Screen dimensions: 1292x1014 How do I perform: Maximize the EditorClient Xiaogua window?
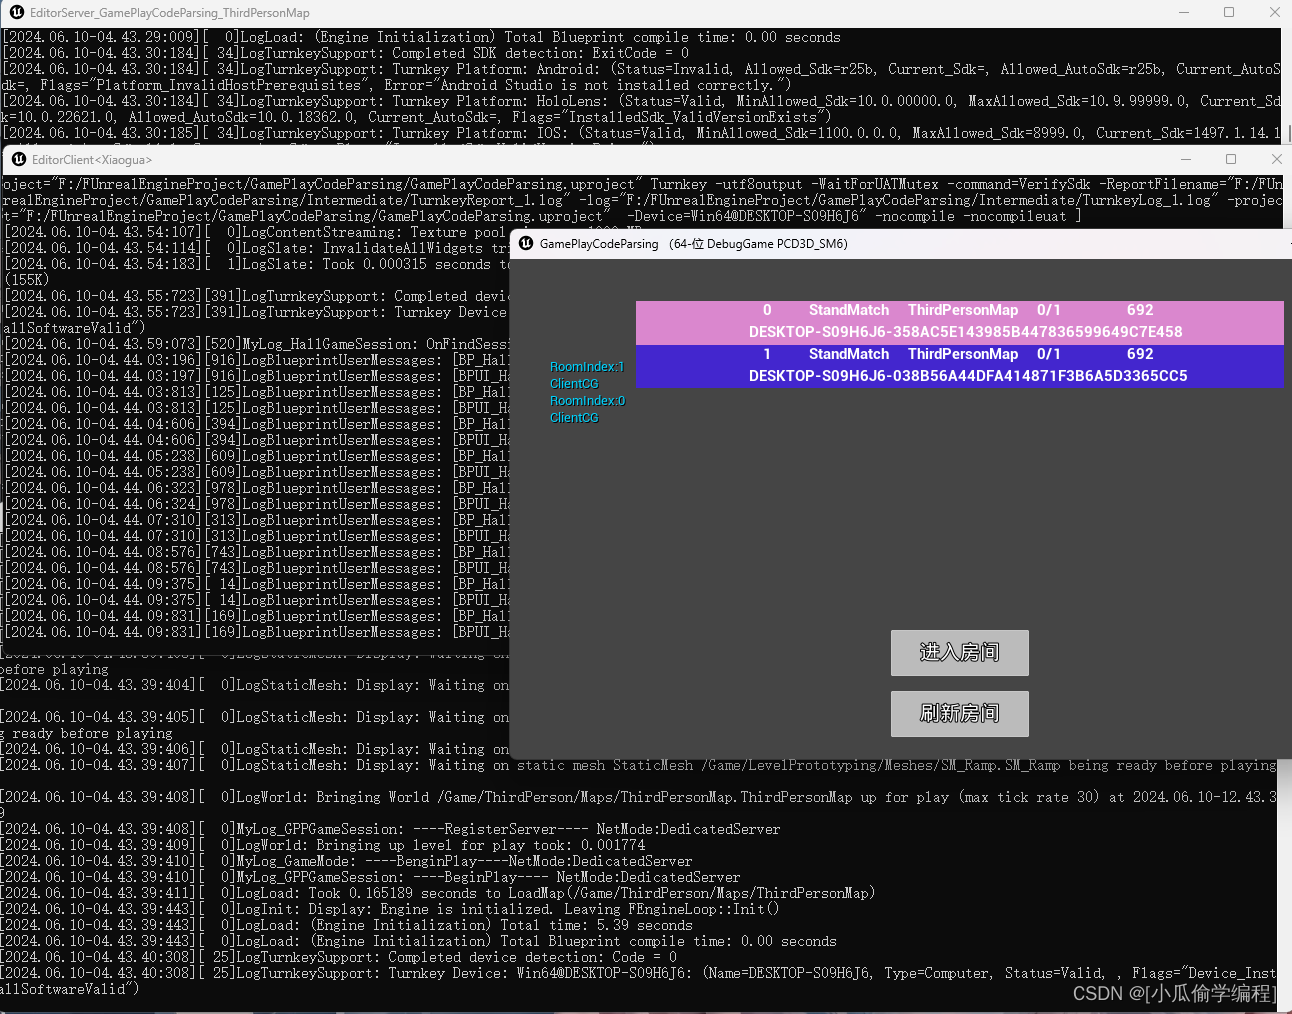(1231, 159)
